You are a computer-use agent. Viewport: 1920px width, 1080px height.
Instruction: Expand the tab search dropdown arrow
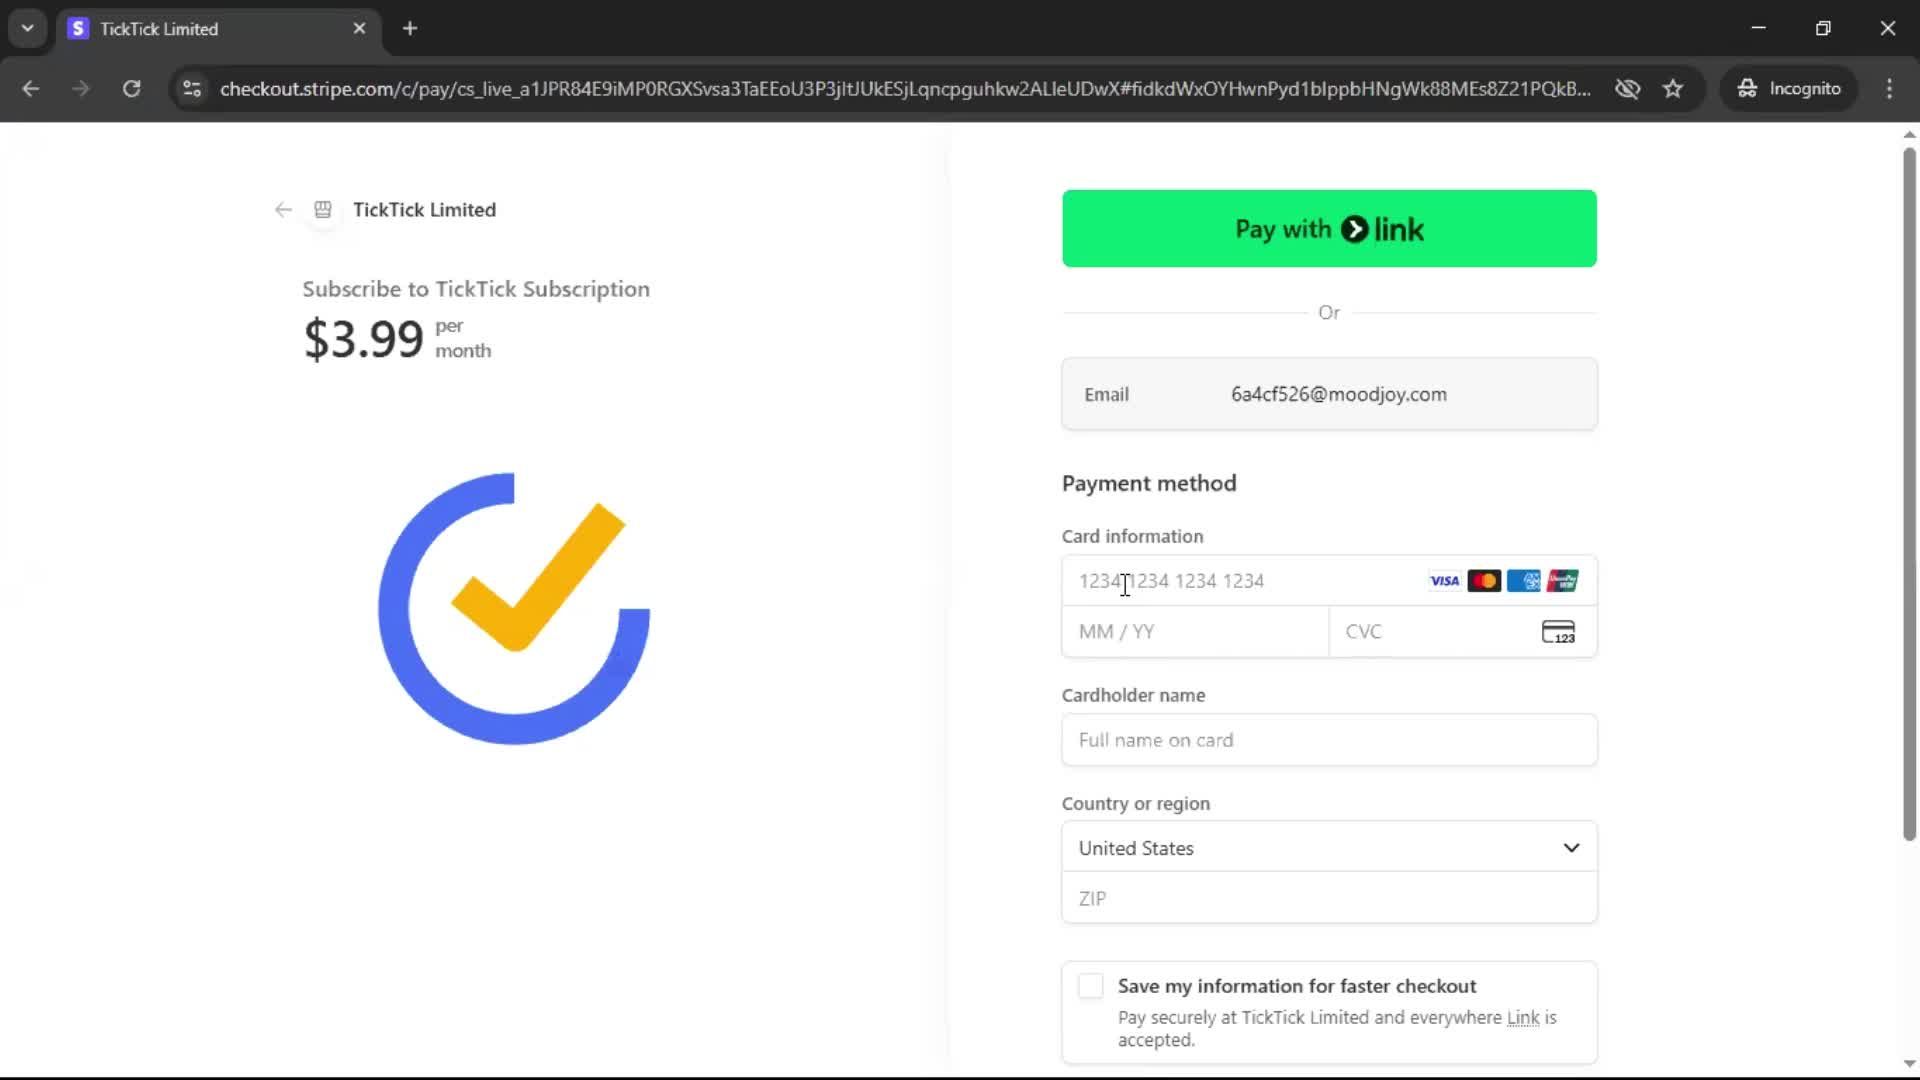coord(28,28)
